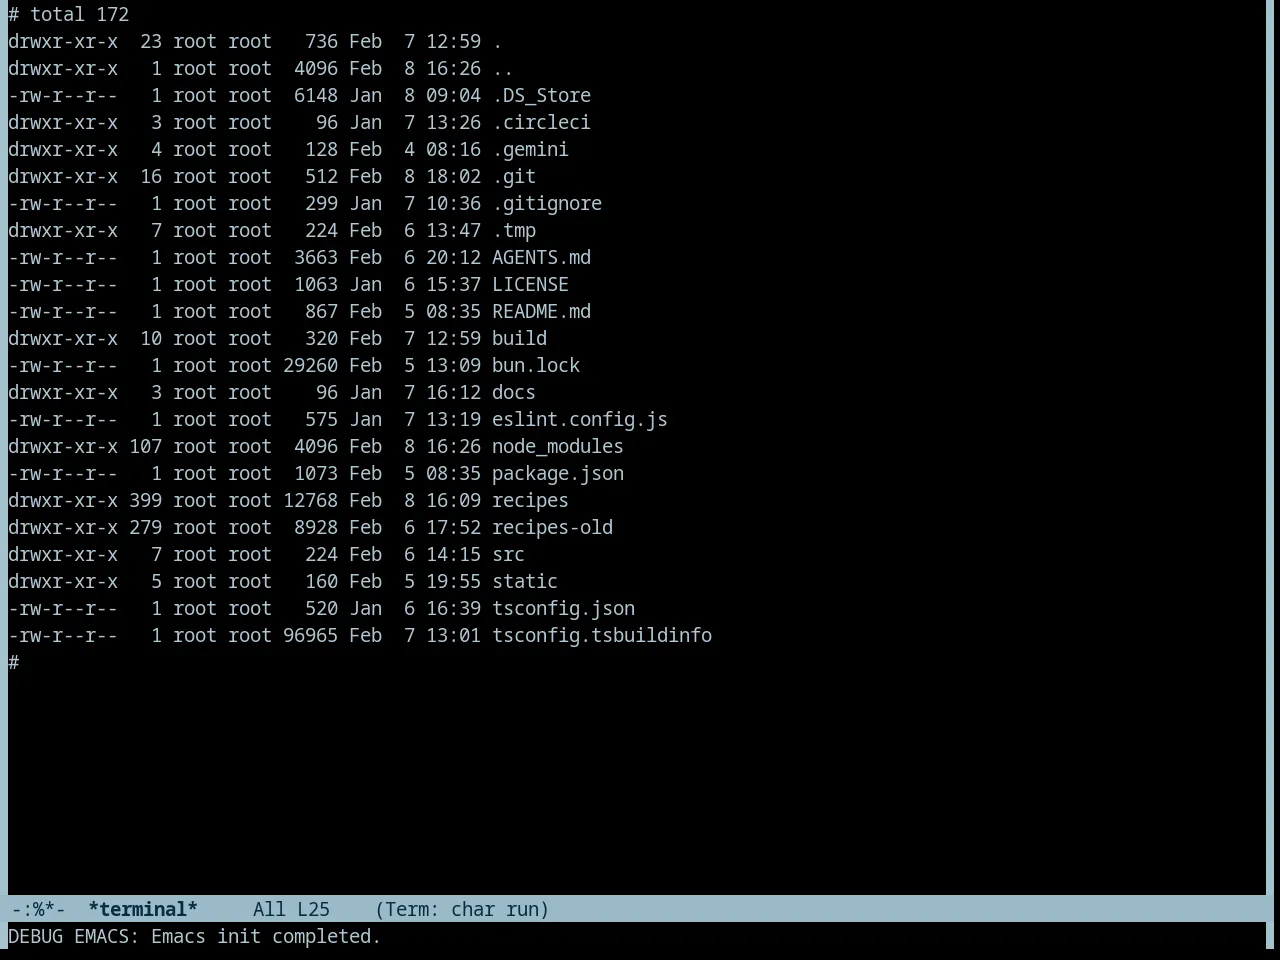
Task: Click the *terminal* buffer name in mode line
Action: pyautogui.click(x=143, y=909)
